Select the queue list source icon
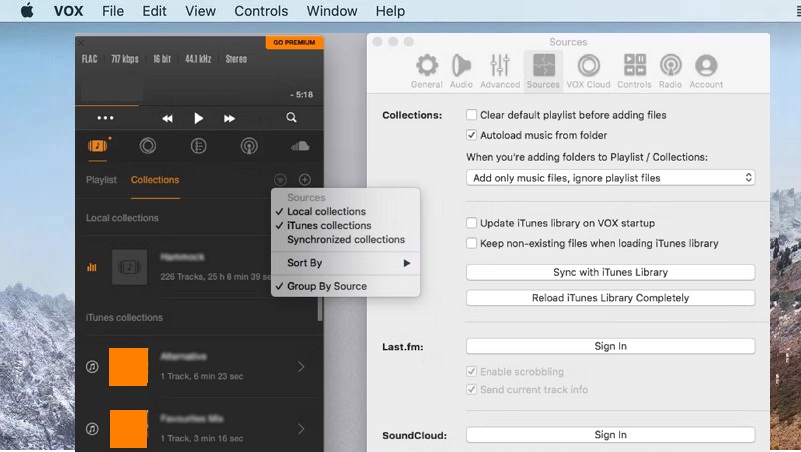The width and height of the screenshot is (801, 452). 198,146
